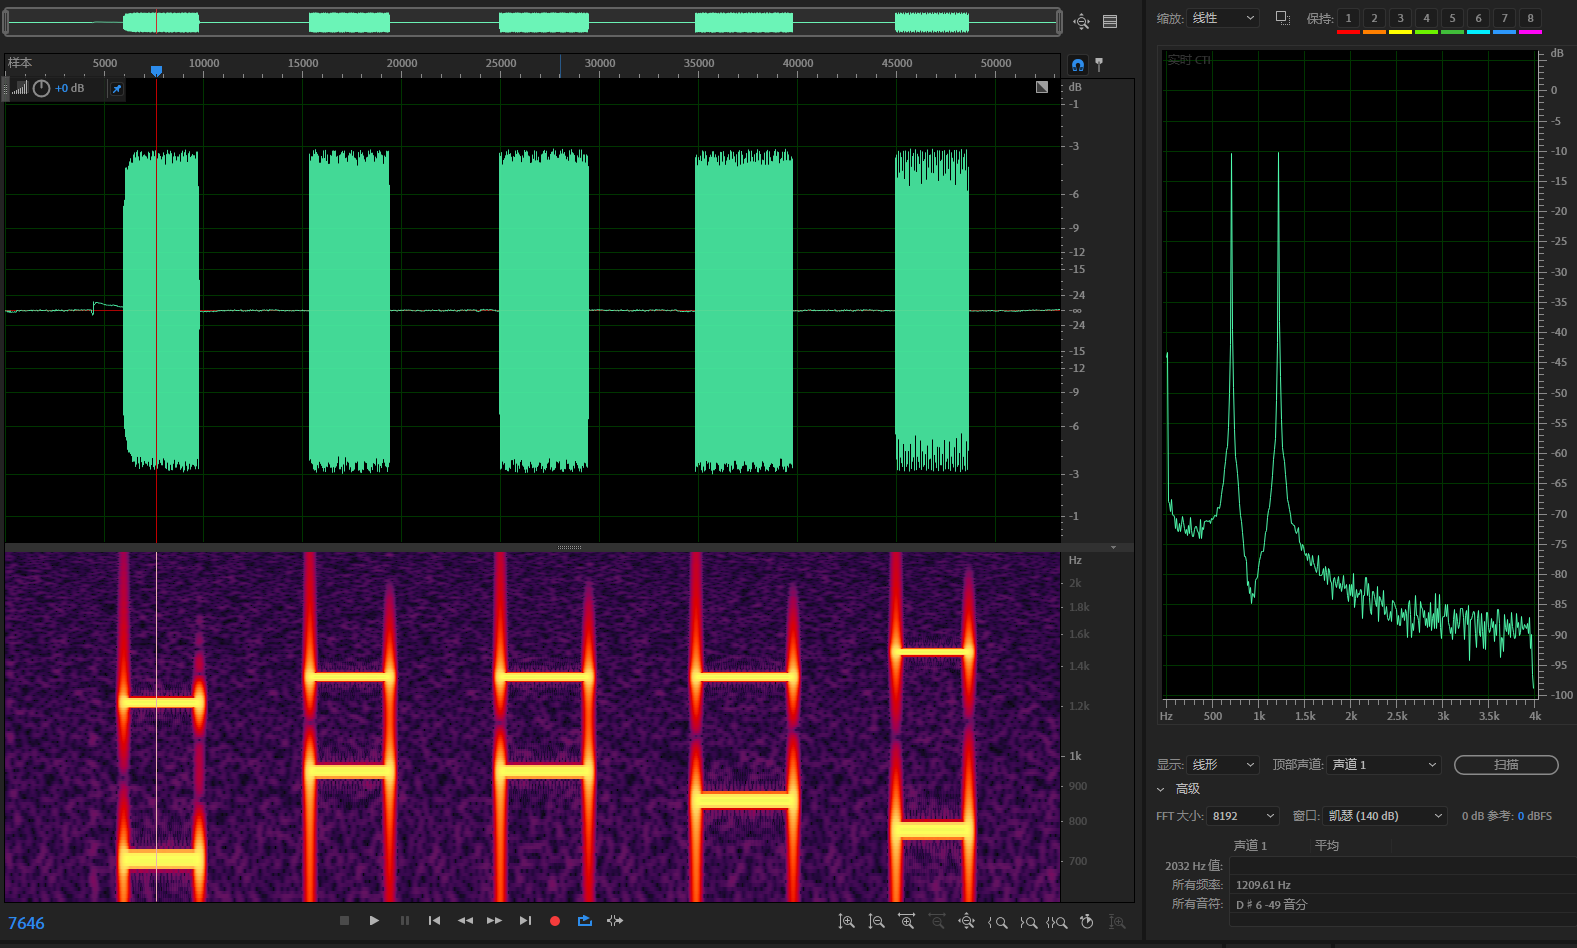Viewport: 1577px width, 948px height.
Task: Jump to the previous marker with Move Playhead to Previous
Action: coord(434,920)
